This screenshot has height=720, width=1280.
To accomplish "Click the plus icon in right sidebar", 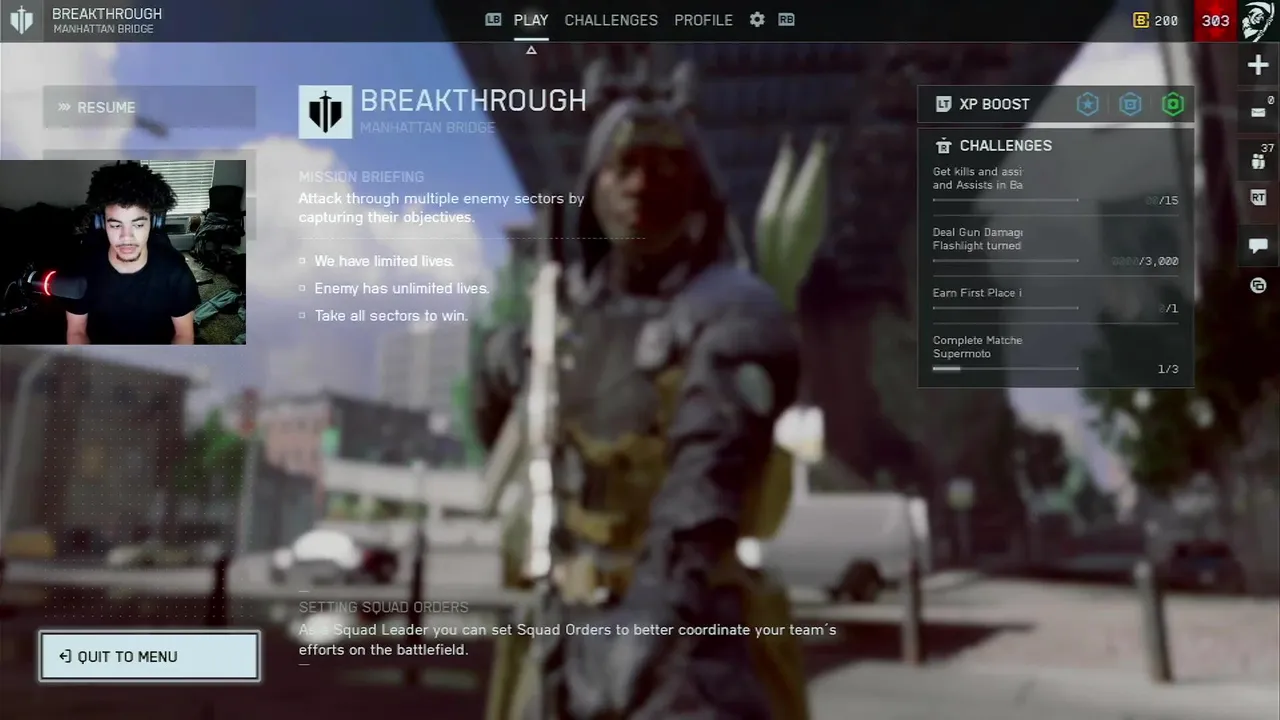I will (x=1258, y=65).
